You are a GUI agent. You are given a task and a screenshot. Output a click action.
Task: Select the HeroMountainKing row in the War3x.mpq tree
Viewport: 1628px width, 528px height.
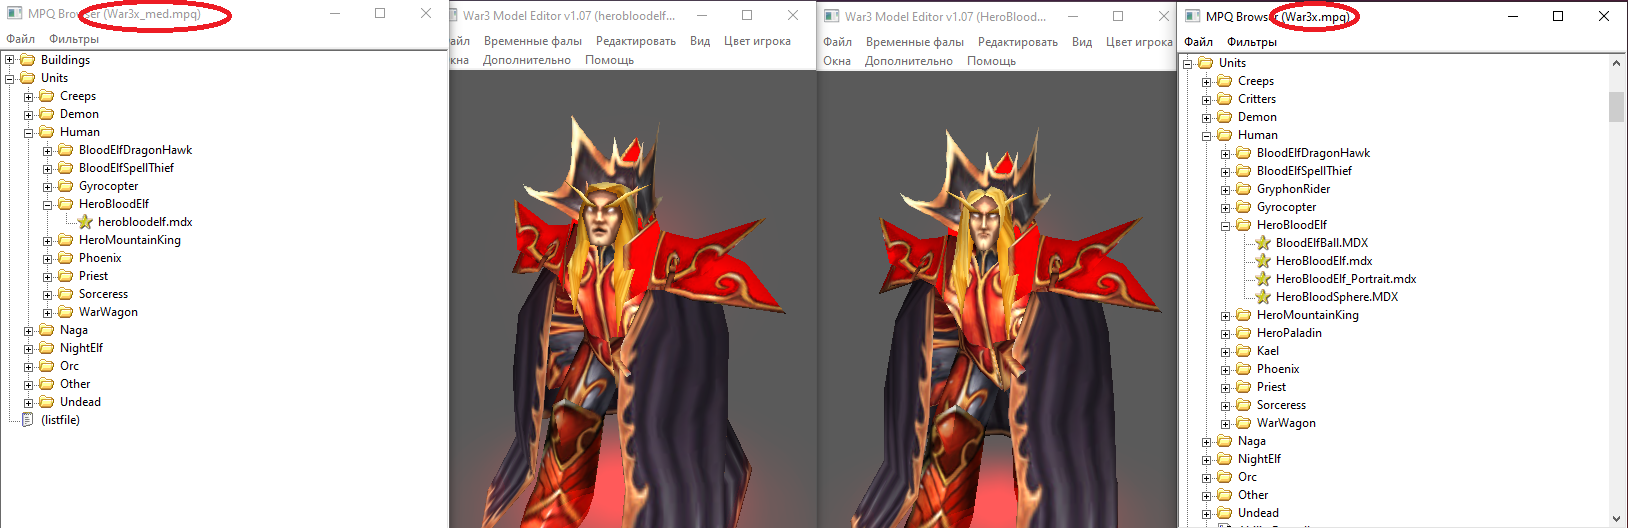[x=1307, y=315]
